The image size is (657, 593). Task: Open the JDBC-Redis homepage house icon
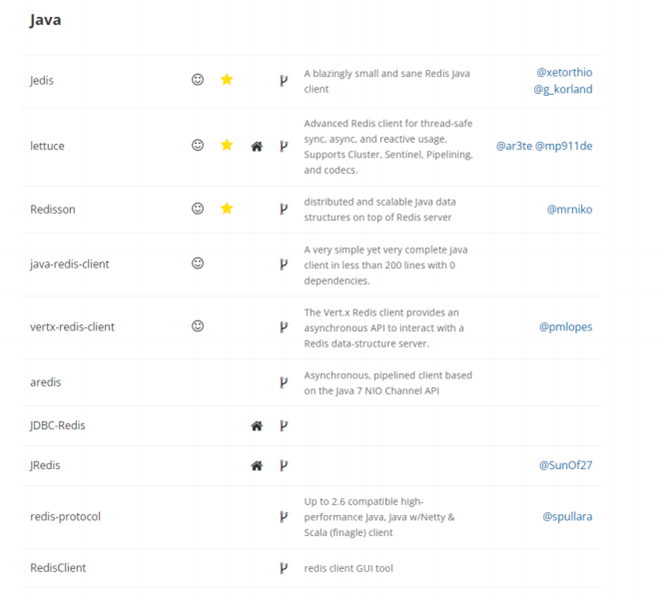point(257,426)
